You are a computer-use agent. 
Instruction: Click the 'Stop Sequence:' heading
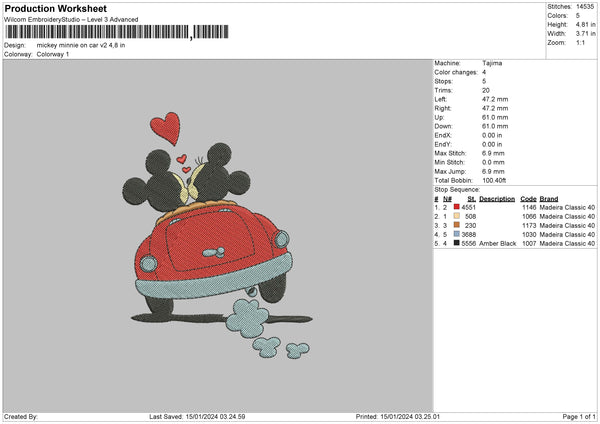(x=457, y=190)
